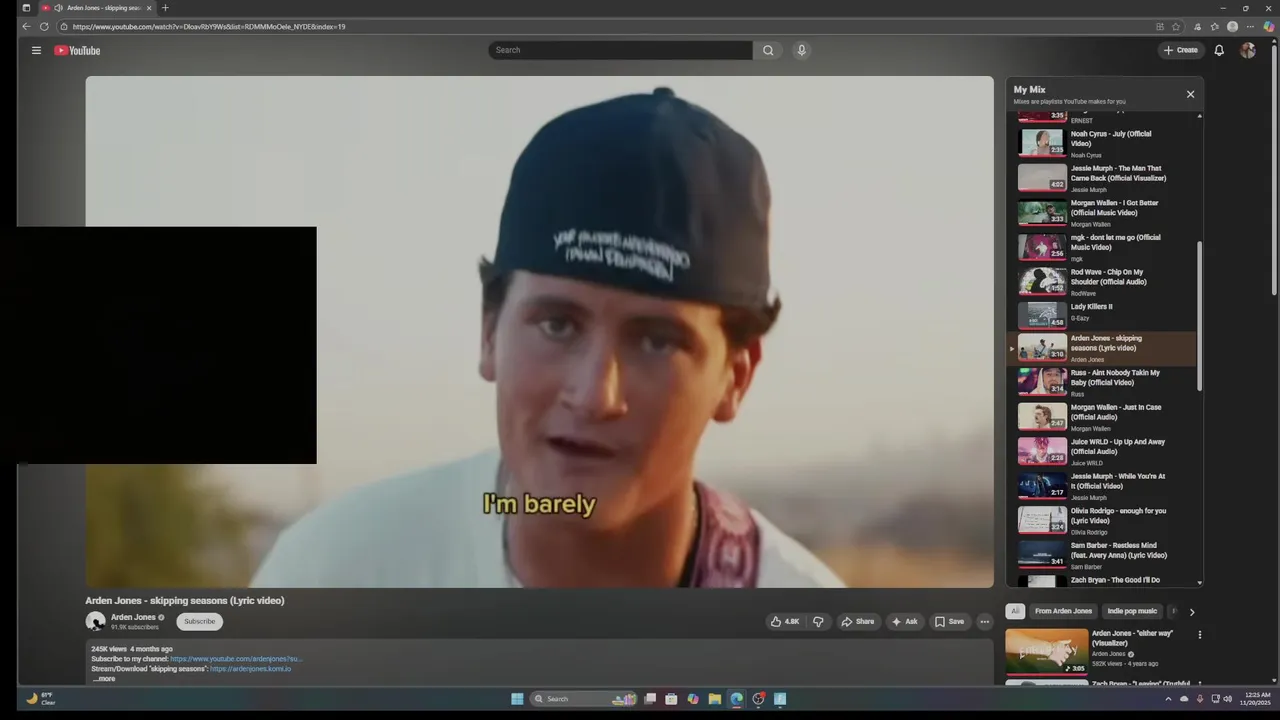This screenshot has width=1280, height=720.
Task: Open the Task View taskbar icon
Action: point(650,699)
